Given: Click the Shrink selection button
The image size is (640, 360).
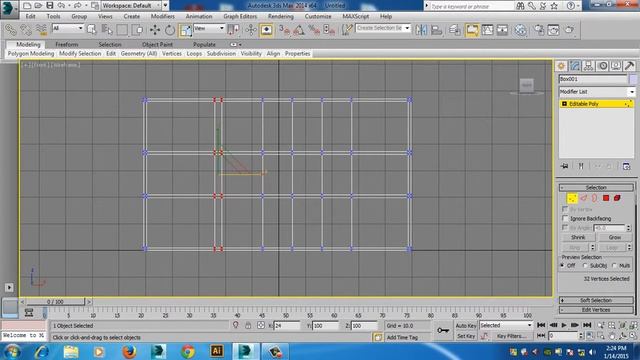Looking at the screenshot, I should 578,237.
